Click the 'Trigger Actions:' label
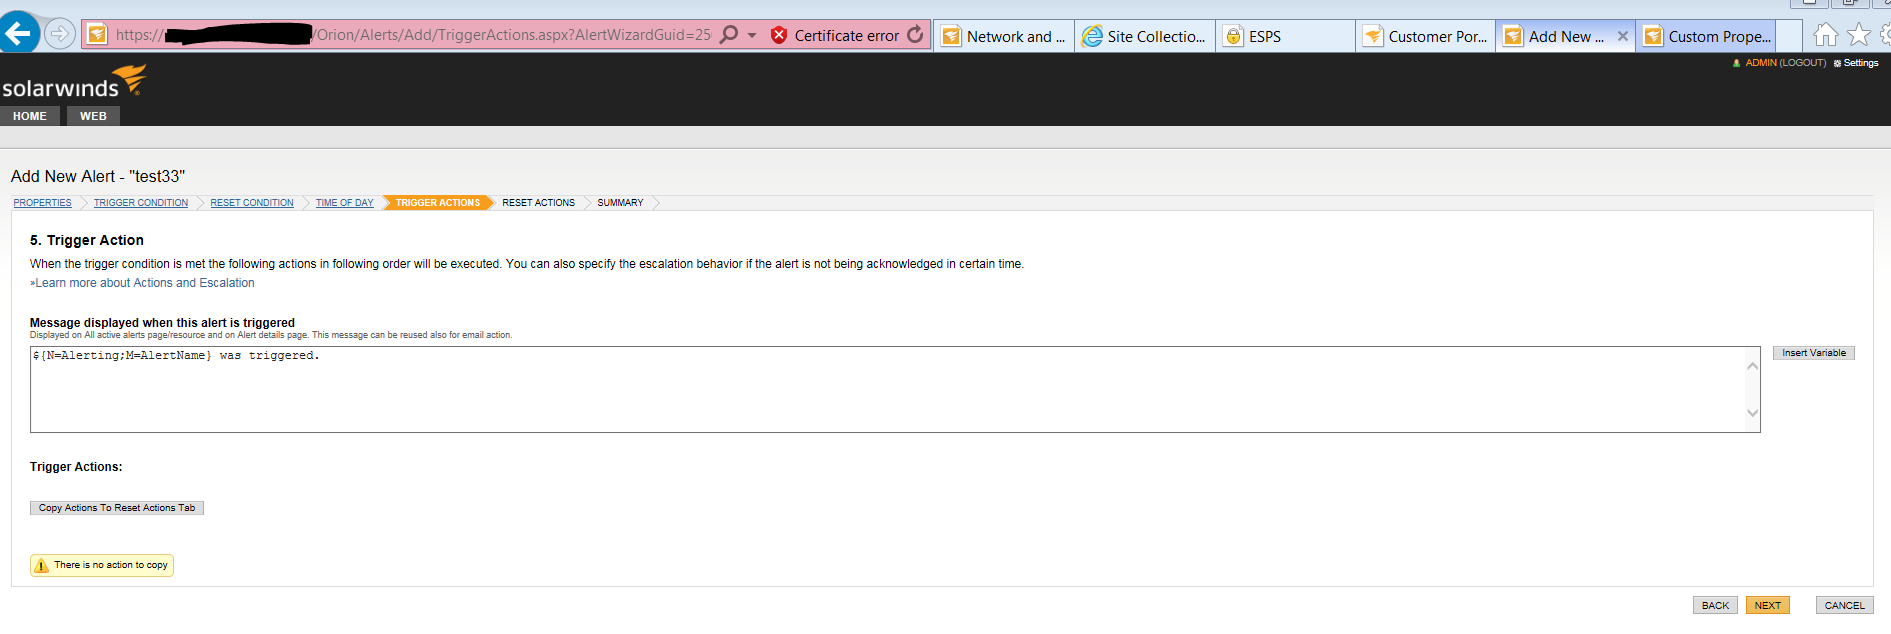The height and width of the screenshot is (634, 1891). tap(76, 467)
